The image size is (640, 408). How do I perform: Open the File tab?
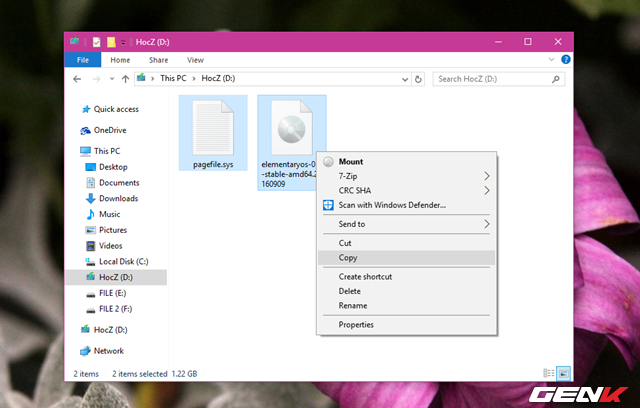(x=83, y=60)
